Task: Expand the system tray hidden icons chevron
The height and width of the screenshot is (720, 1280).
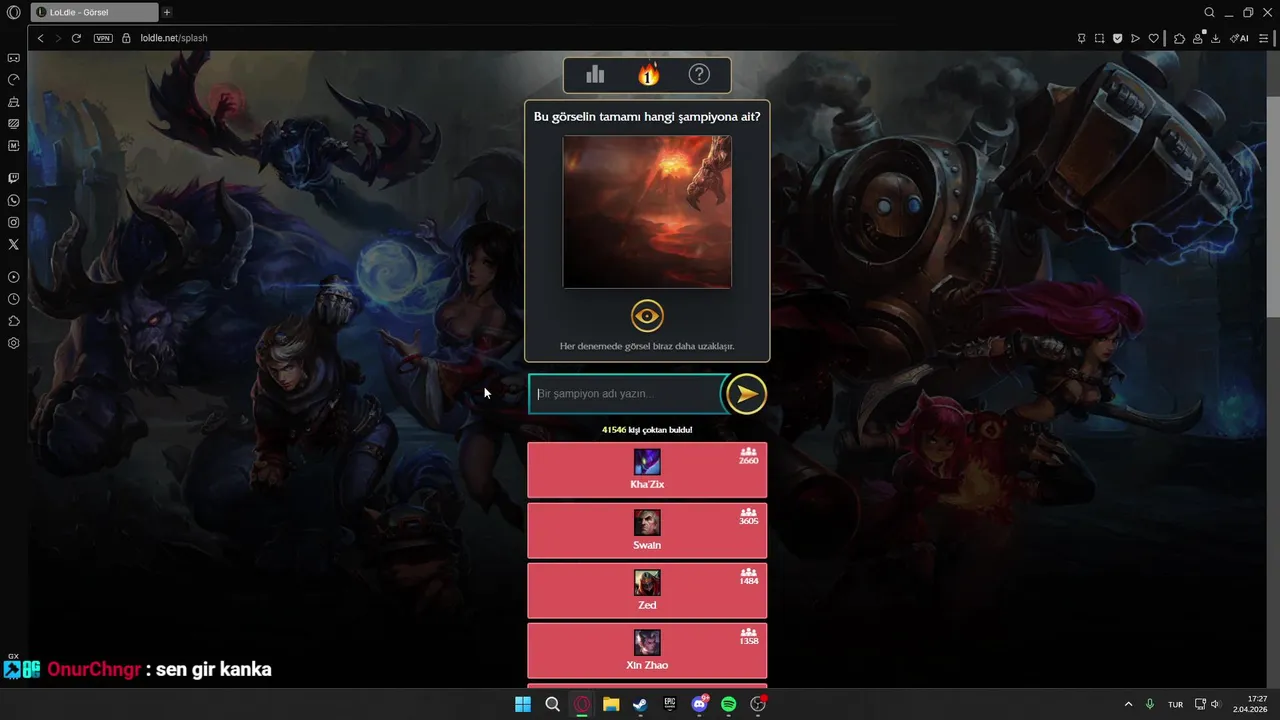Action: 1129,704
